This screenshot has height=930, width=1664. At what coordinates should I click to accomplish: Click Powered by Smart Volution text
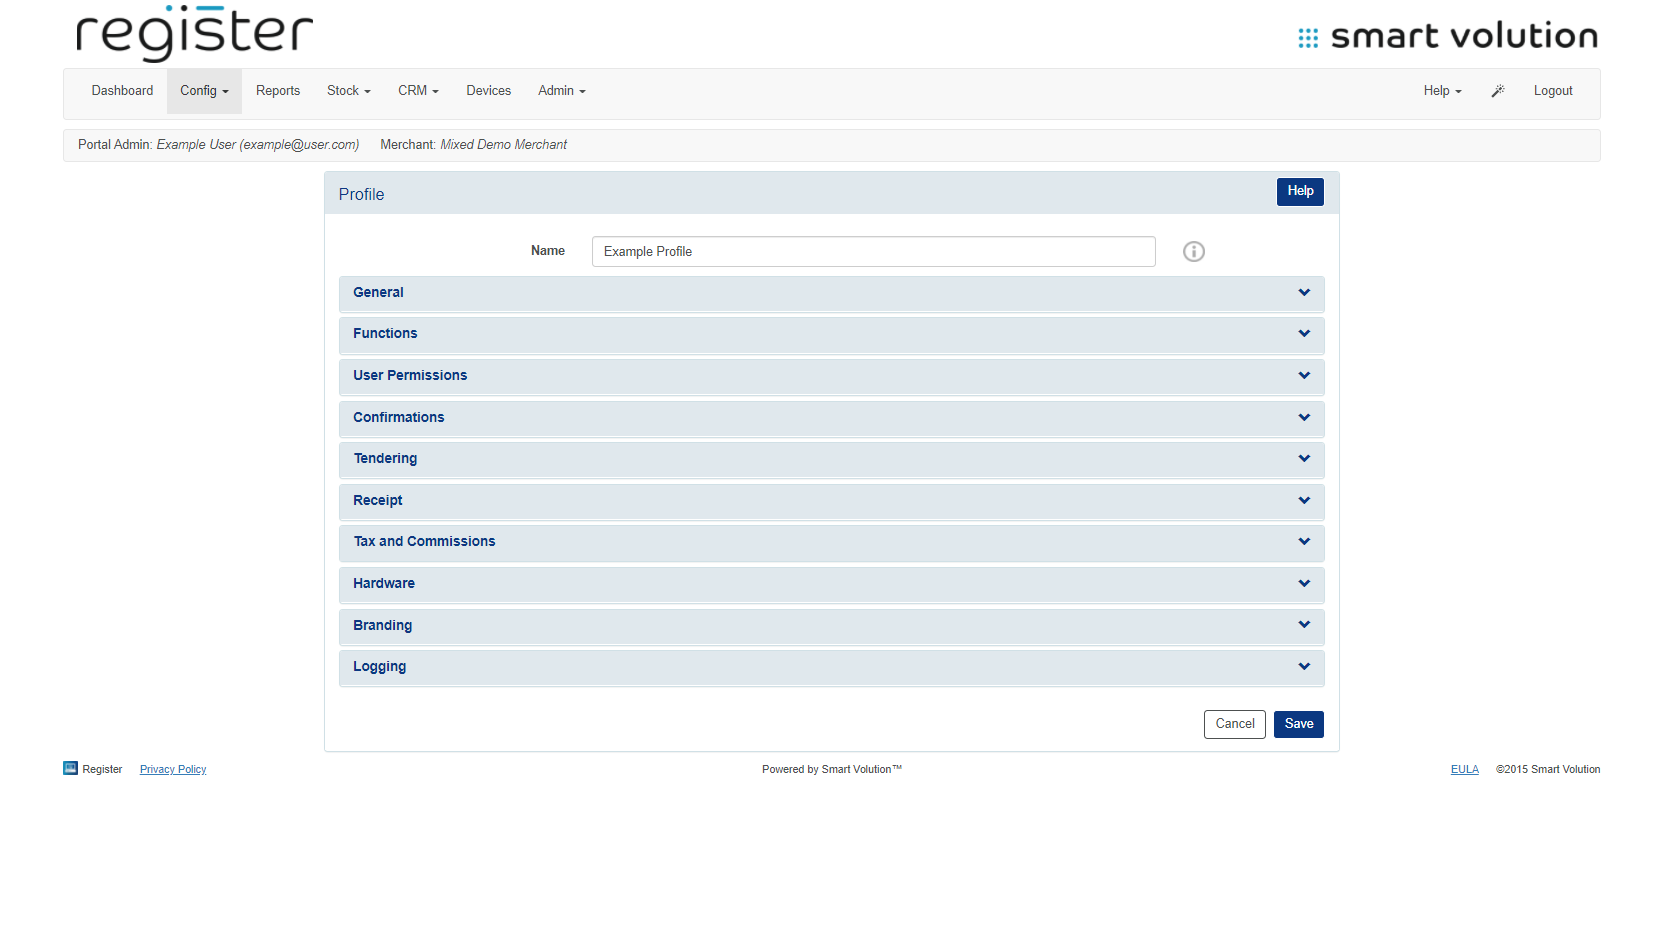click(x=832, y=770)
